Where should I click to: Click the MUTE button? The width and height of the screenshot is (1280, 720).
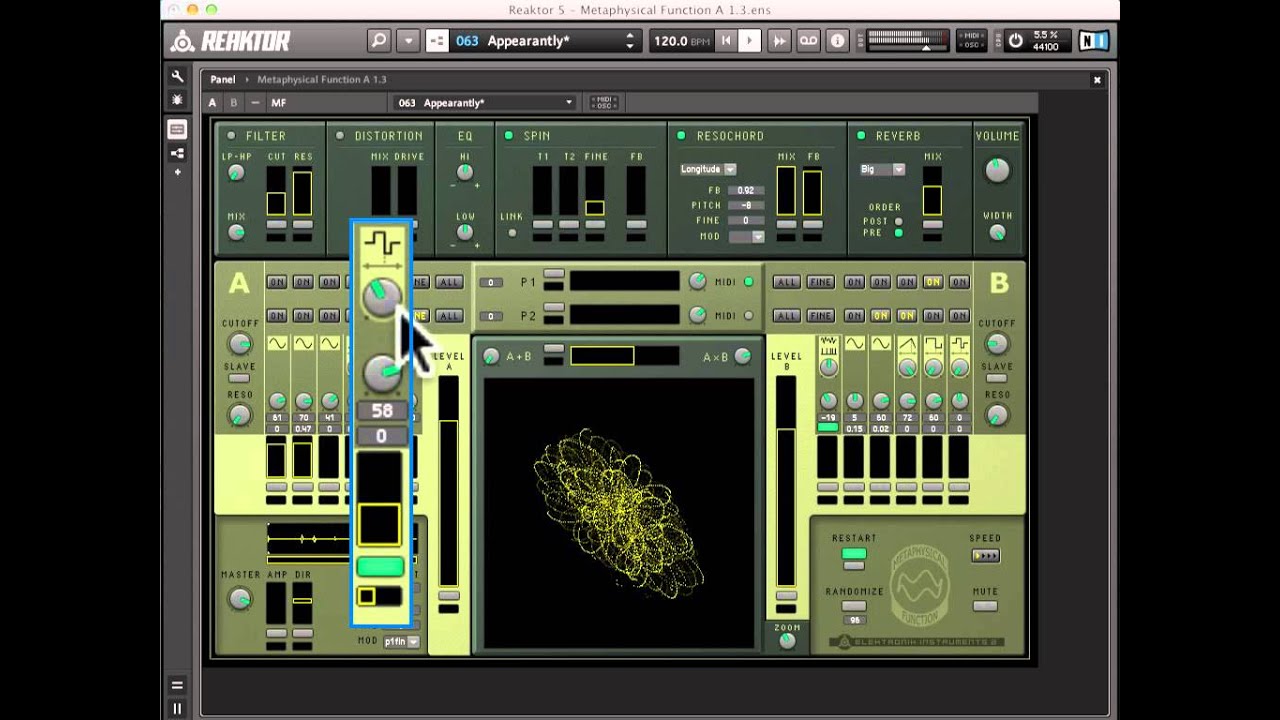tap(985, 606)
